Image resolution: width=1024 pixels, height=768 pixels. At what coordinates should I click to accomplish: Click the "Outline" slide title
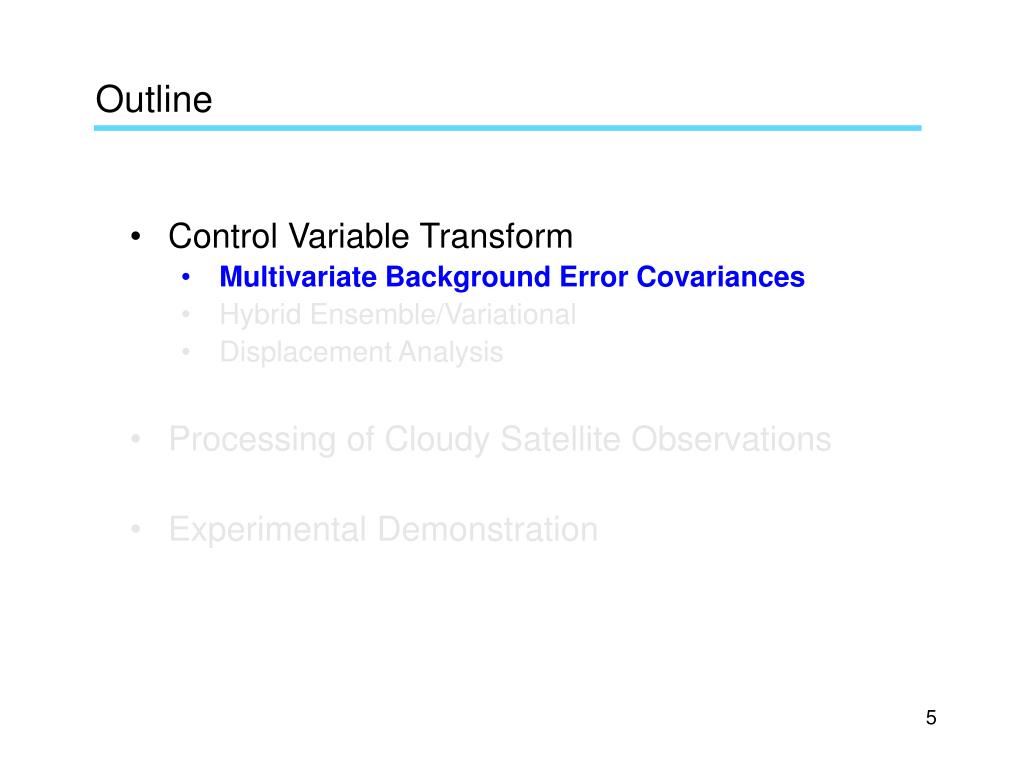(153, 99)
